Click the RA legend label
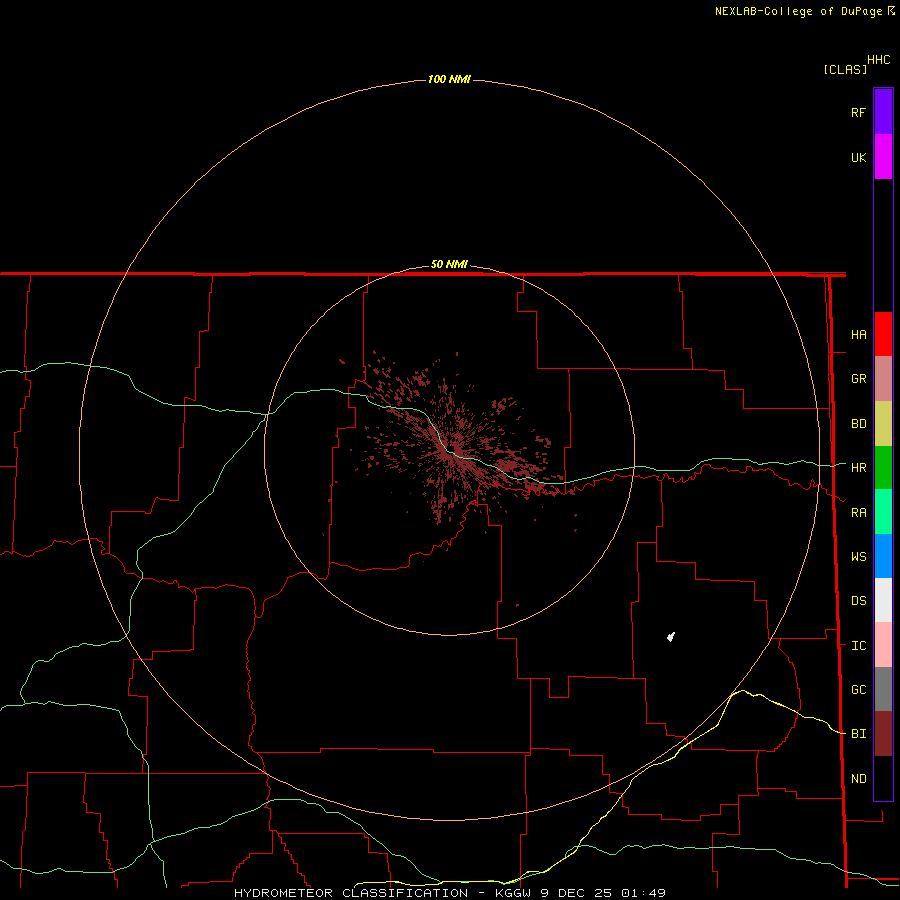Image resolution: width=900 pixels, height=900 pixels. click(x=858, y=512)
